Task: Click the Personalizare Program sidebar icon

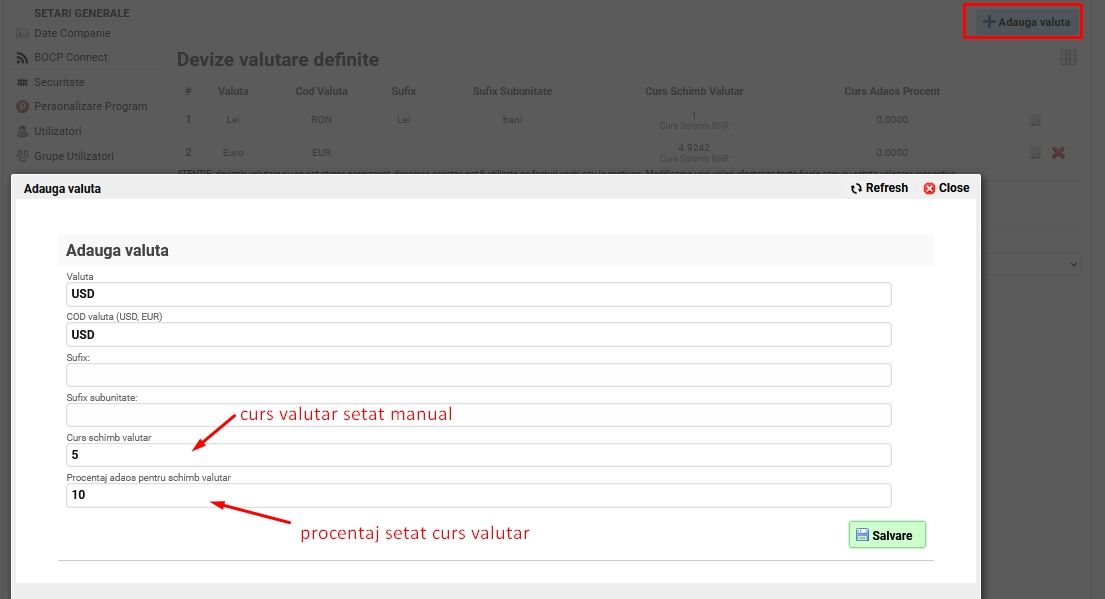Action: coord(23,107)
